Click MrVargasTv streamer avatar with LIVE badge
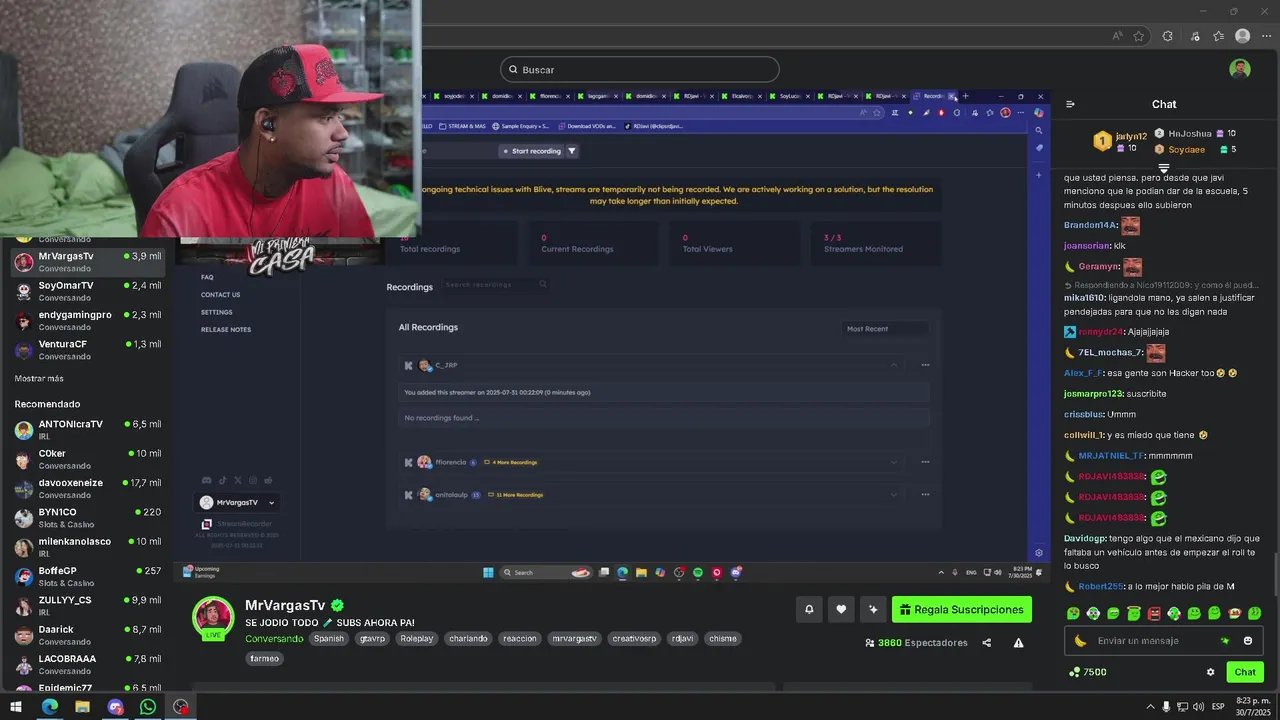1280x720 pixels. [213, 617]
